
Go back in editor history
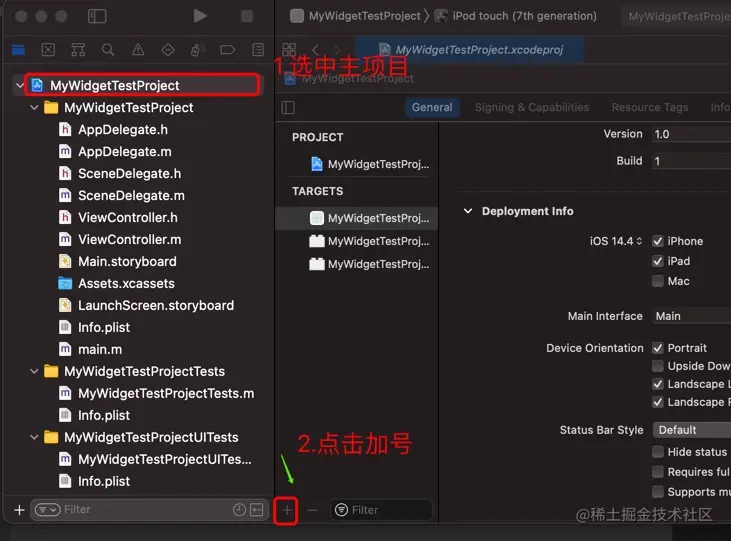coord(316,49)
